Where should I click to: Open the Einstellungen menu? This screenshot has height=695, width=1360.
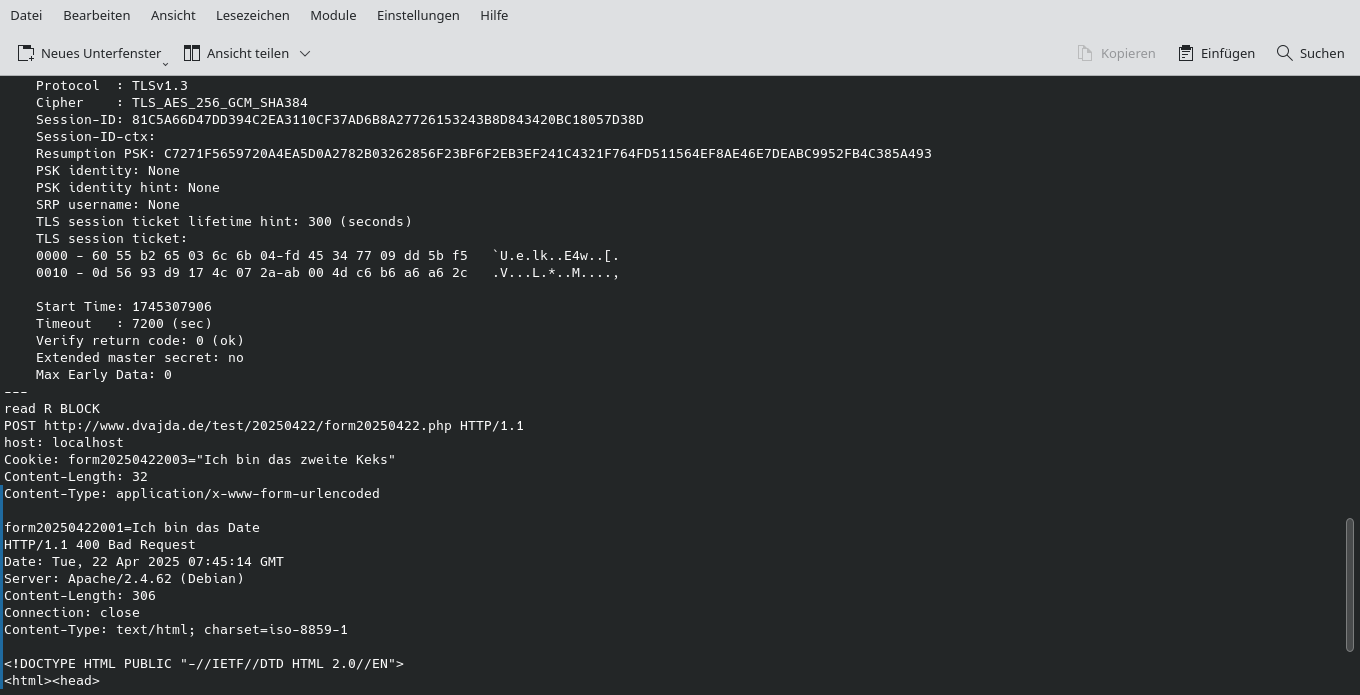click(x=418, y=15)
